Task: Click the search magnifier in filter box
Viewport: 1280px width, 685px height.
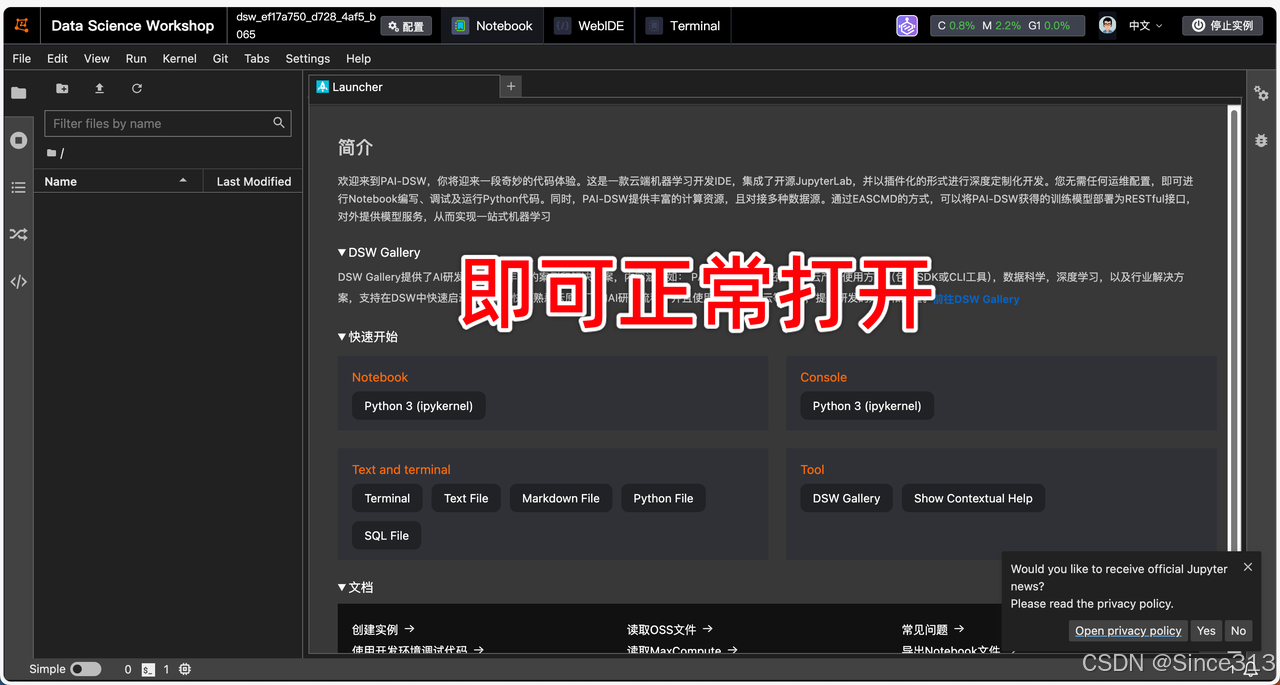Action: click(279, 123)
